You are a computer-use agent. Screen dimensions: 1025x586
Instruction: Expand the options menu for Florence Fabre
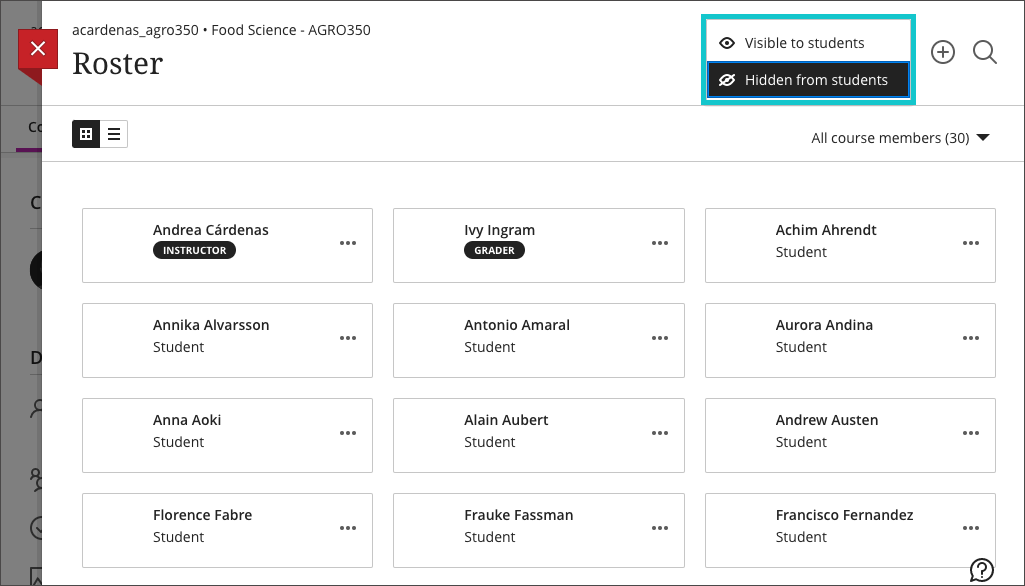(x=348, y=528)
